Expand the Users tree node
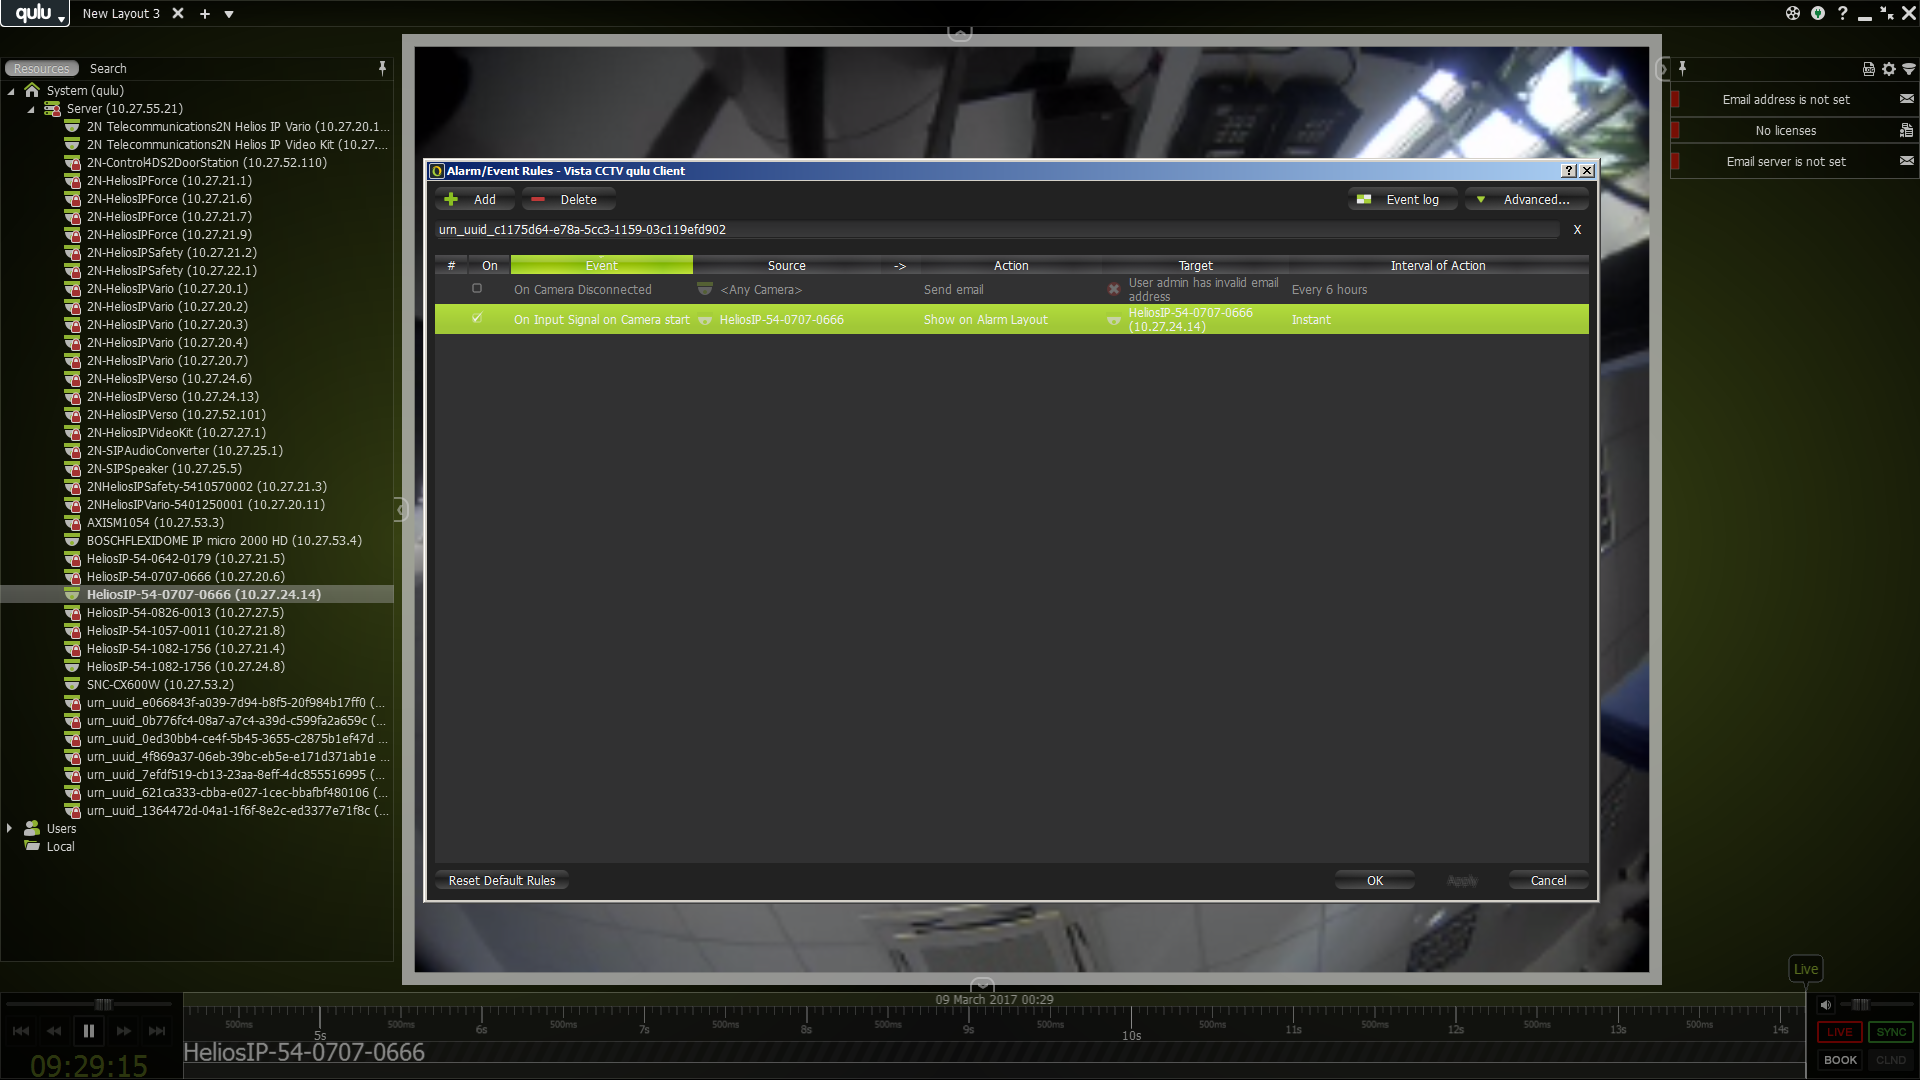 click(x=10, y=828)
